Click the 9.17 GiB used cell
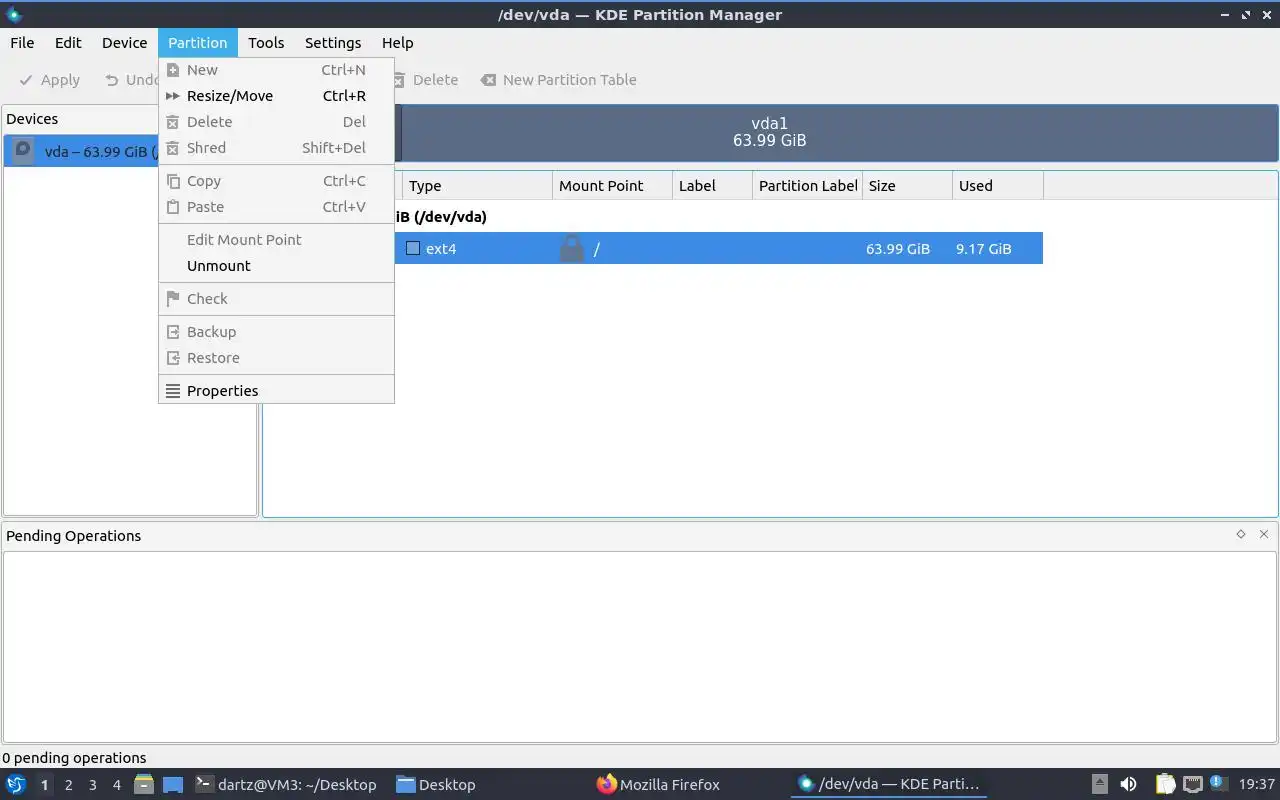Viewport: 1280px width, 800px height. [x=983, y=249]
